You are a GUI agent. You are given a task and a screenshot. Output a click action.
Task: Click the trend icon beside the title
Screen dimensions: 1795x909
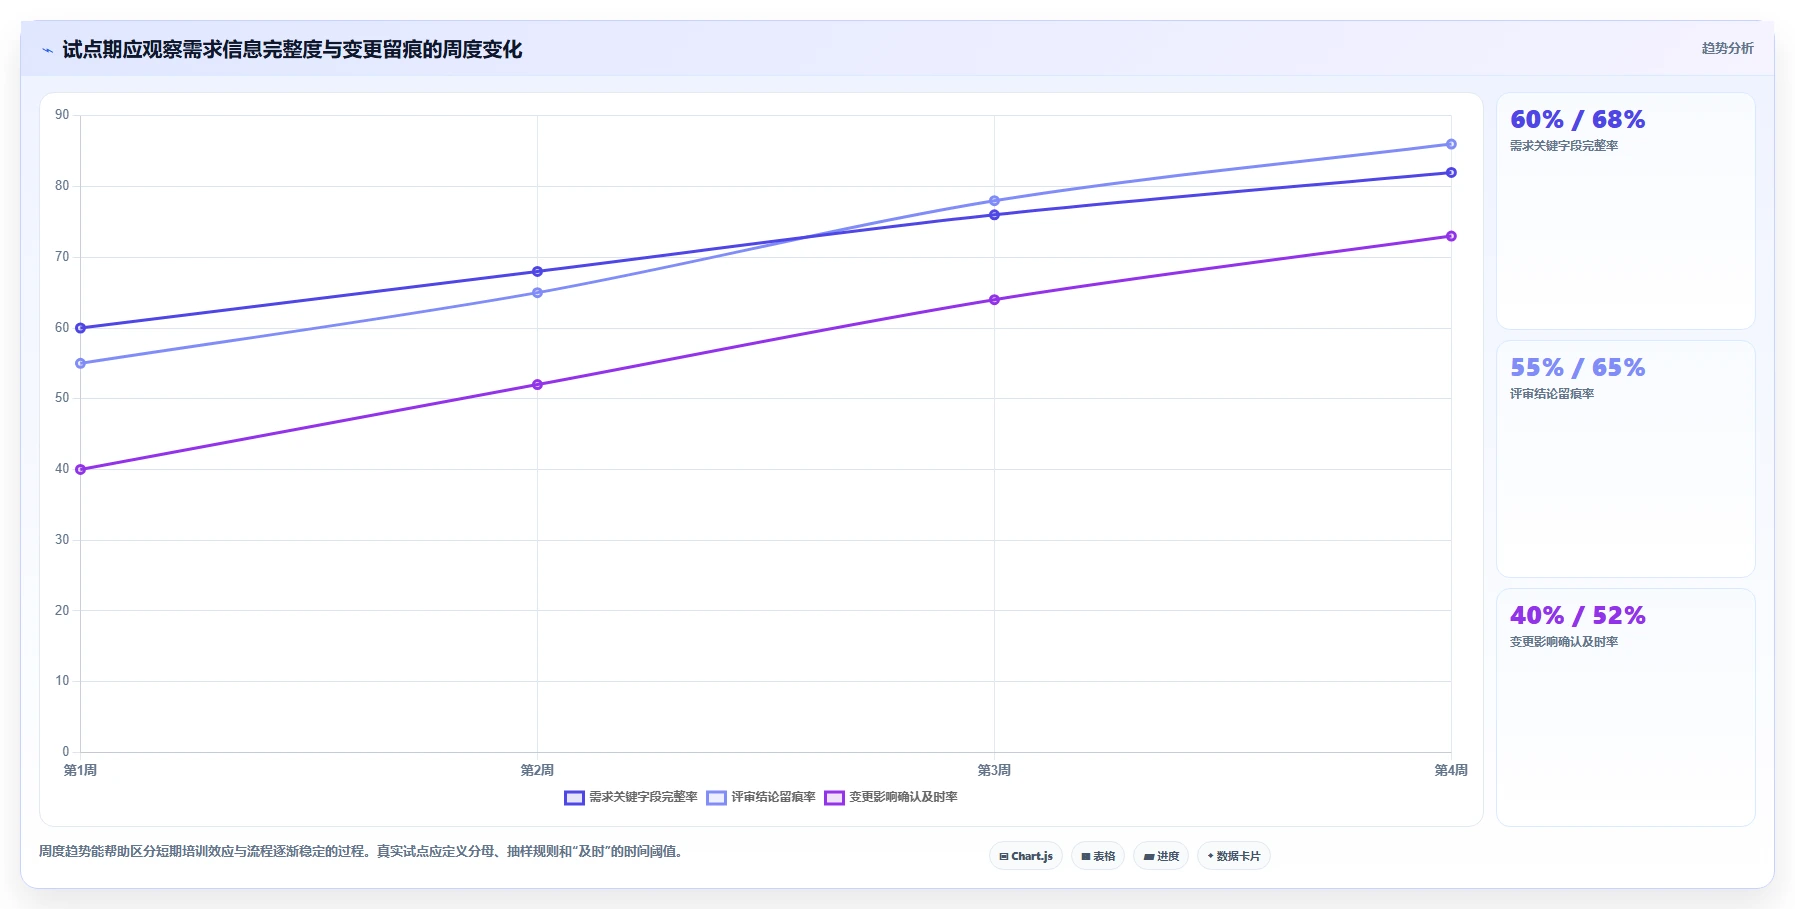pos(47,50)
